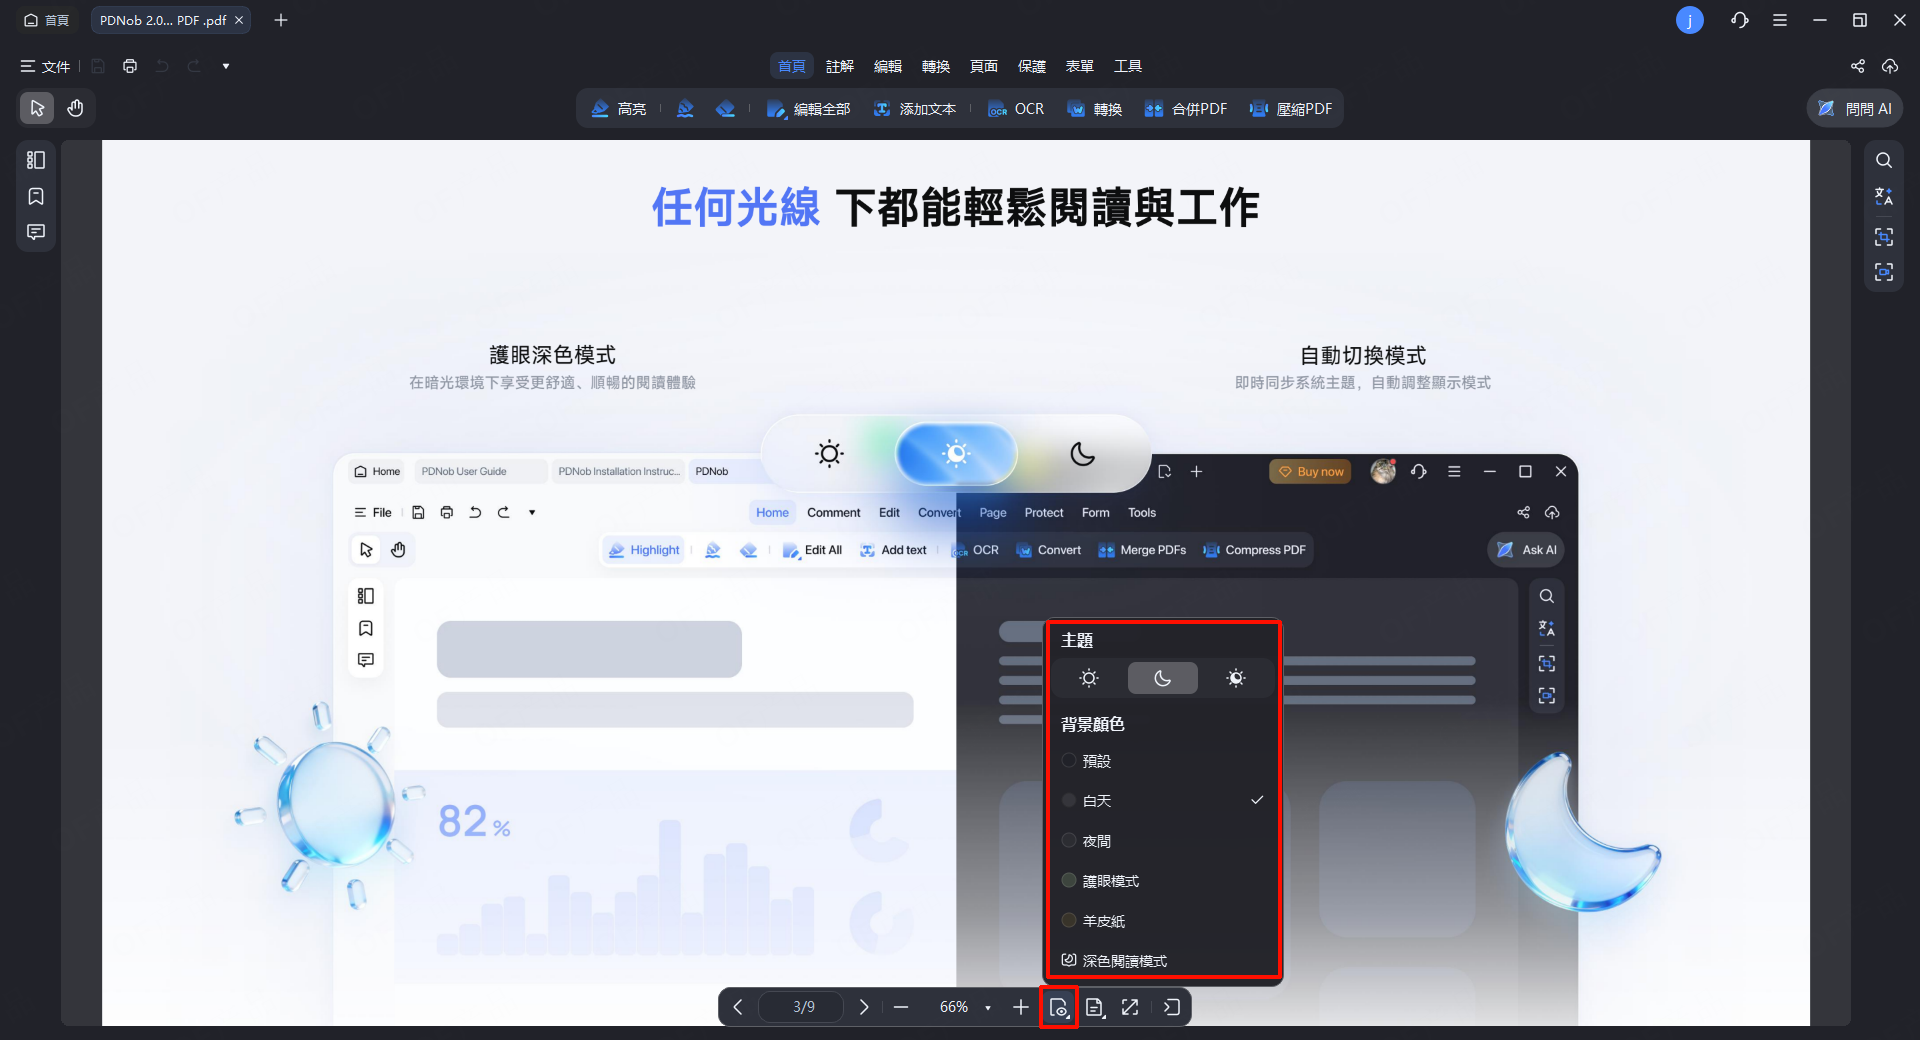The image size is (1920, 1040).
Task: Enter fullscreen view from bottom bar
Action: (x=1130, y=1007)
